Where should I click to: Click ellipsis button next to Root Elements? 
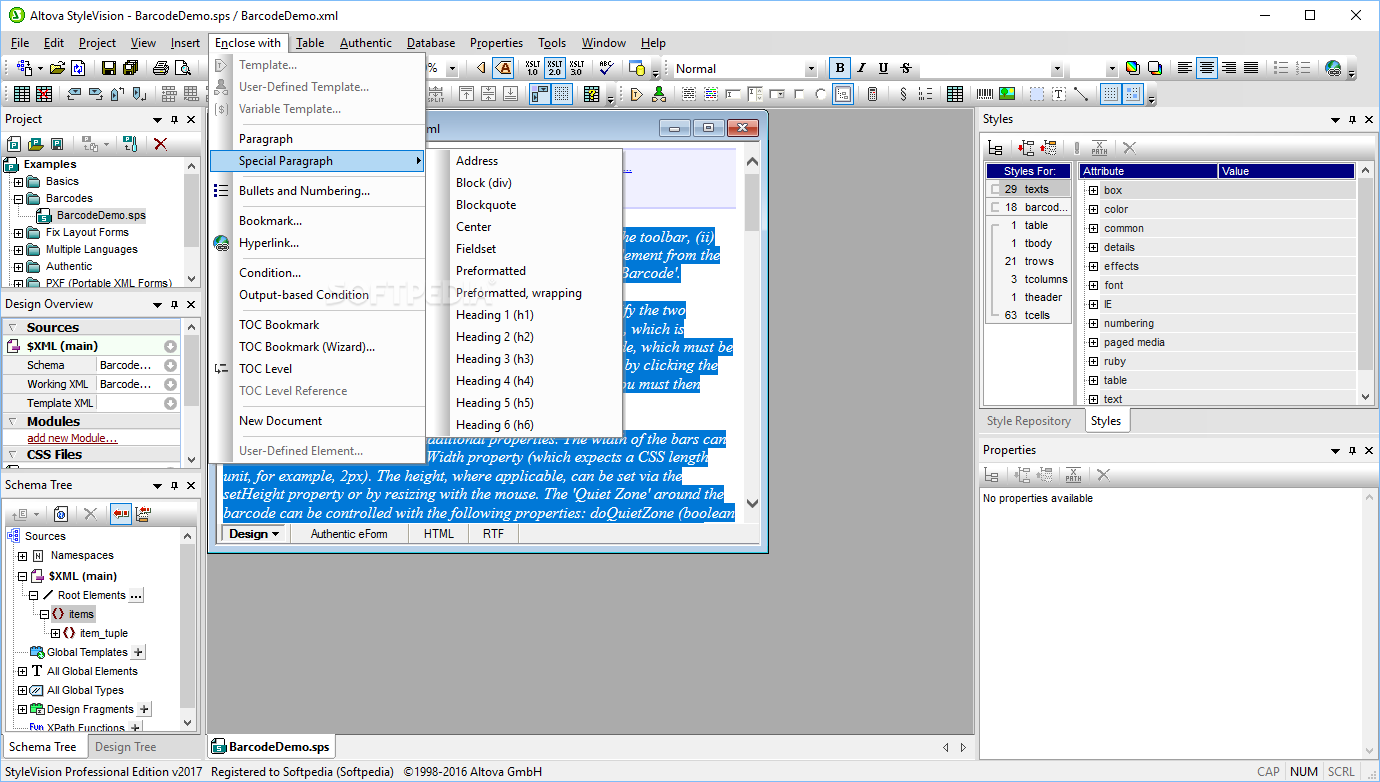pyautogui.click(x=137, y=595)
